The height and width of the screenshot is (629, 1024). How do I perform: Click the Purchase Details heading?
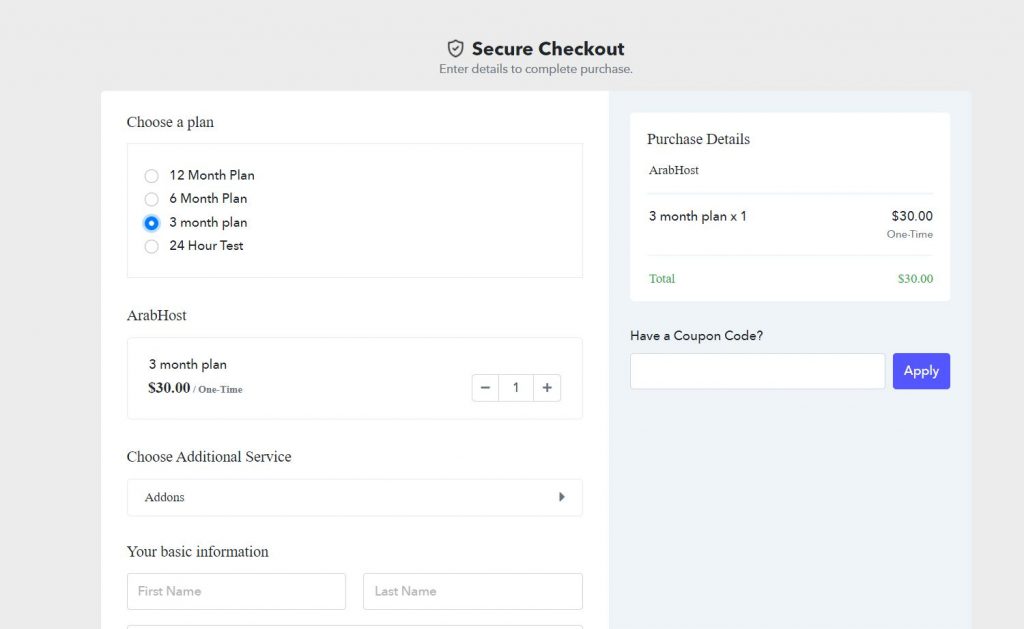(698, 139)
